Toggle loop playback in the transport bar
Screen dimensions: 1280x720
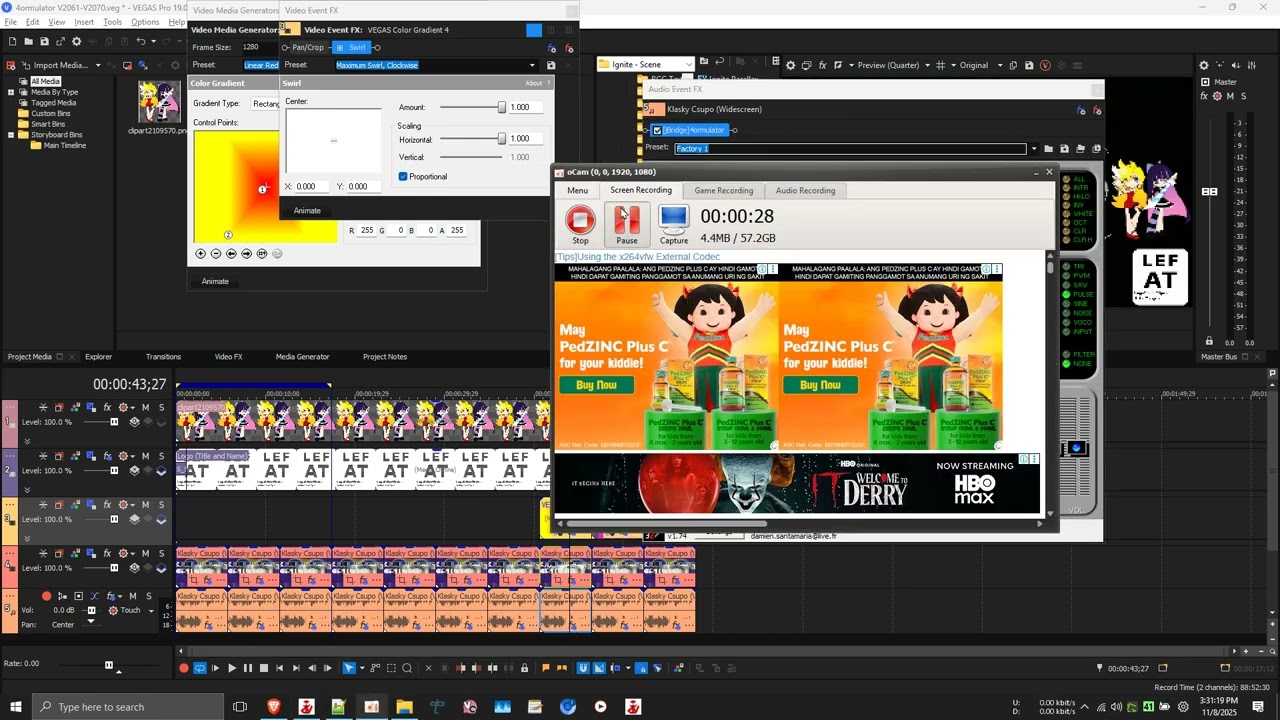(x=199, y=668)
